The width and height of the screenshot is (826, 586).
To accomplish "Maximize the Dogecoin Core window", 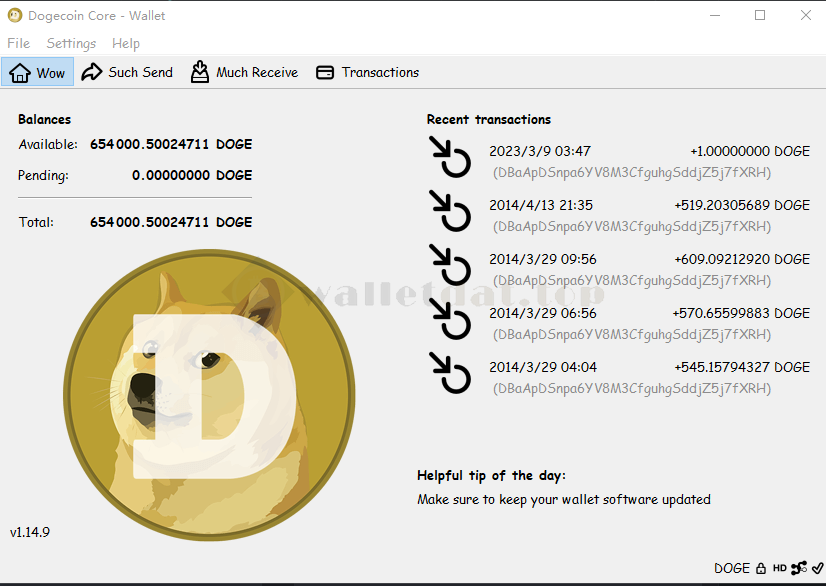I will pos(760,15).
